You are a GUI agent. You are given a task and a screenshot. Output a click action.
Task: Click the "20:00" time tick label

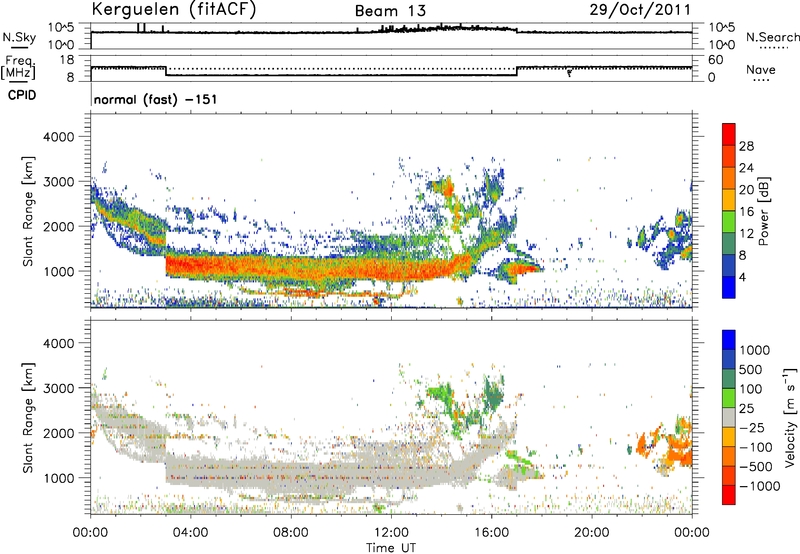tap(591, 533)
